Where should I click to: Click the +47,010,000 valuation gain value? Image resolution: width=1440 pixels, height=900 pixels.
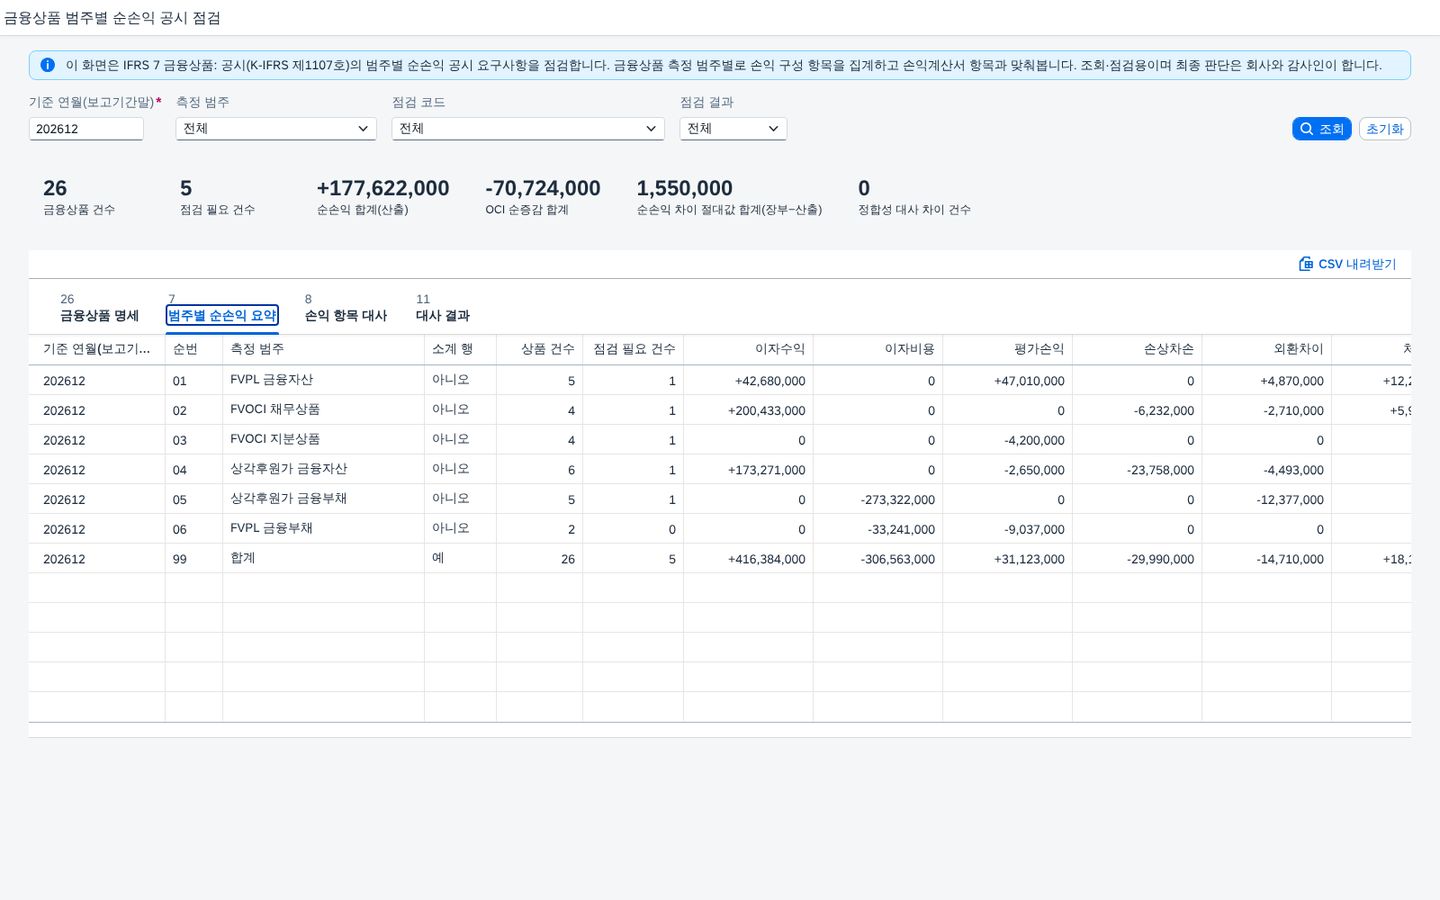[1030, 381]
